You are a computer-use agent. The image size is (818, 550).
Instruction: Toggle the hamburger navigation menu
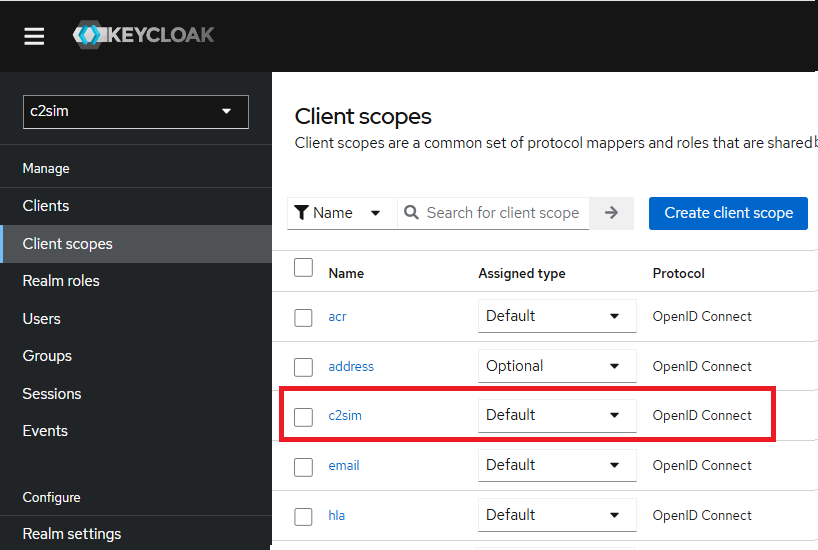pyautogui.click(x=34, y=36)
